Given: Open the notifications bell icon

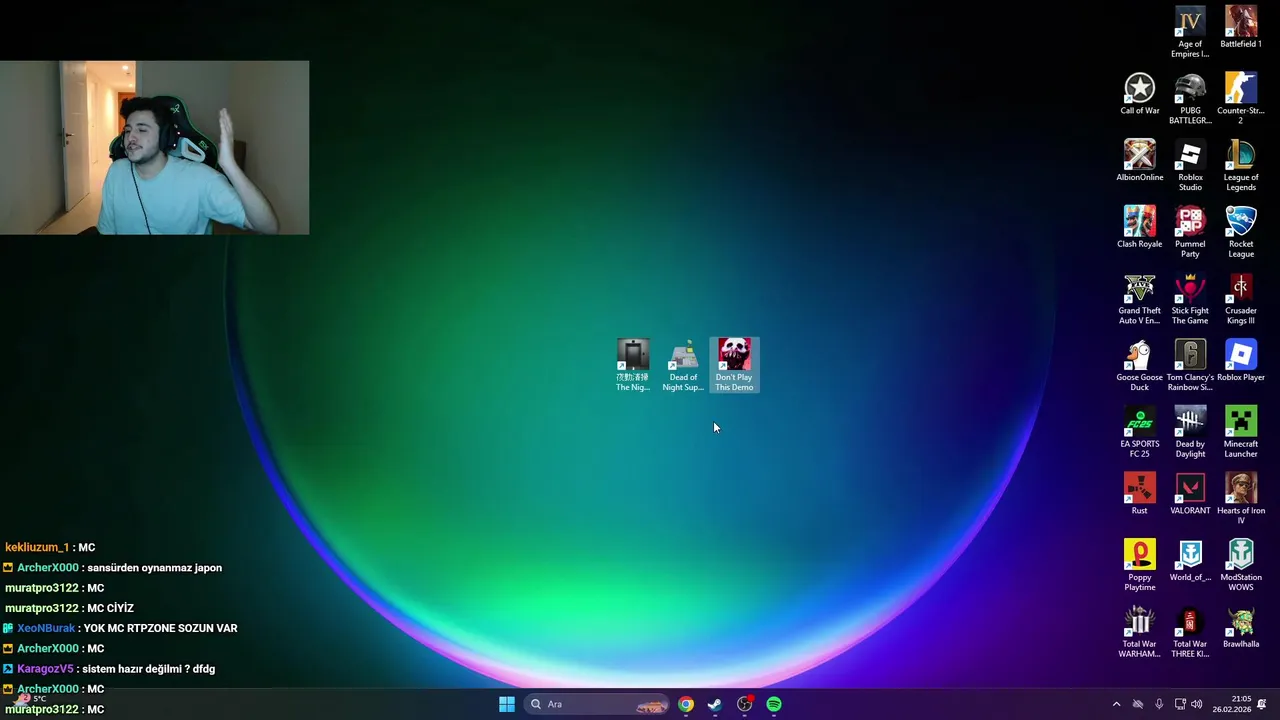Looking at the screenshot, I should [x=1262, y=704].
